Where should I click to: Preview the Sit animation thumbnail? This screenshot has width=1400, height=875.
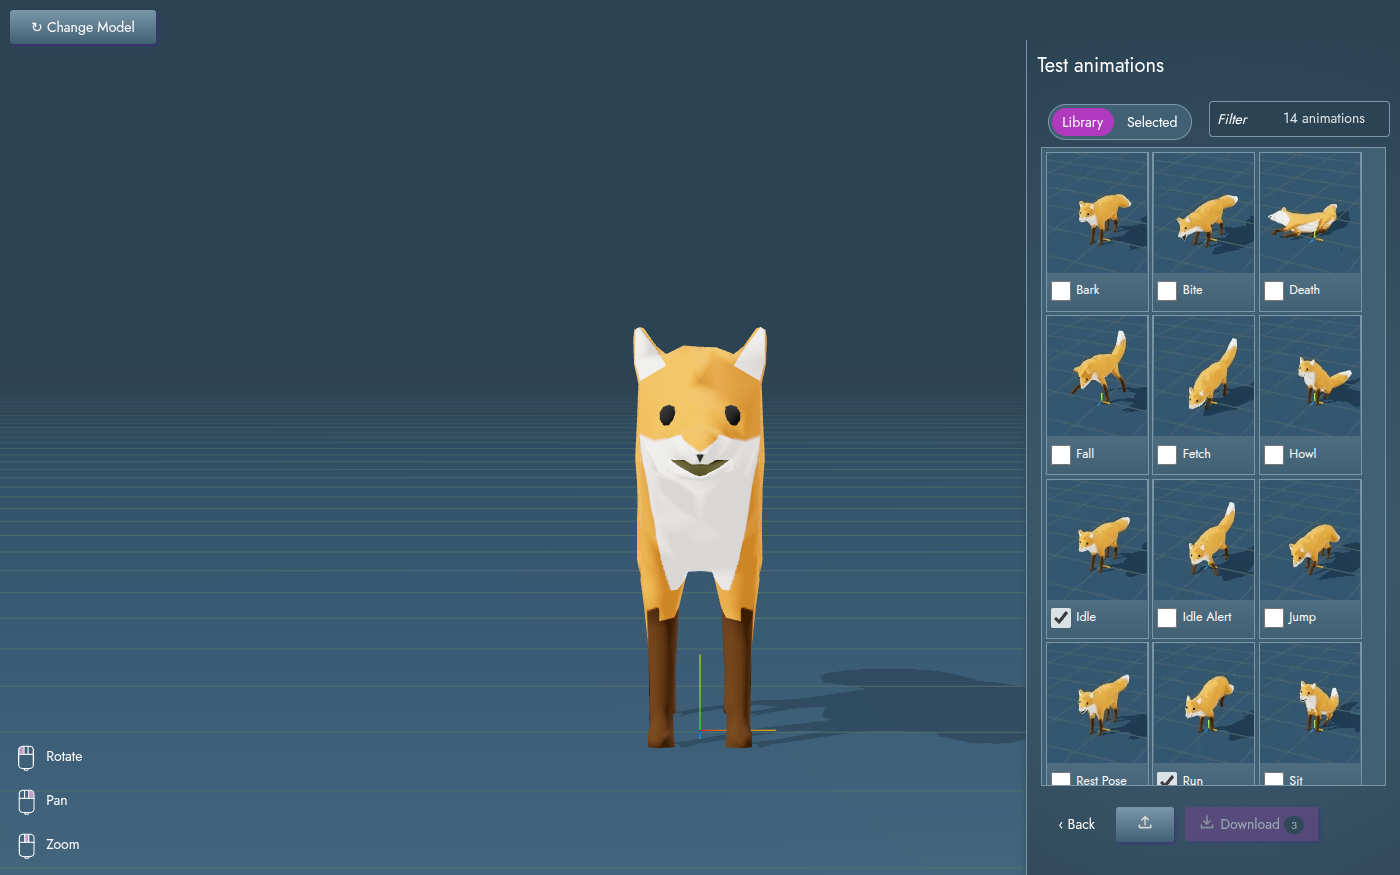click(1310, 703)
